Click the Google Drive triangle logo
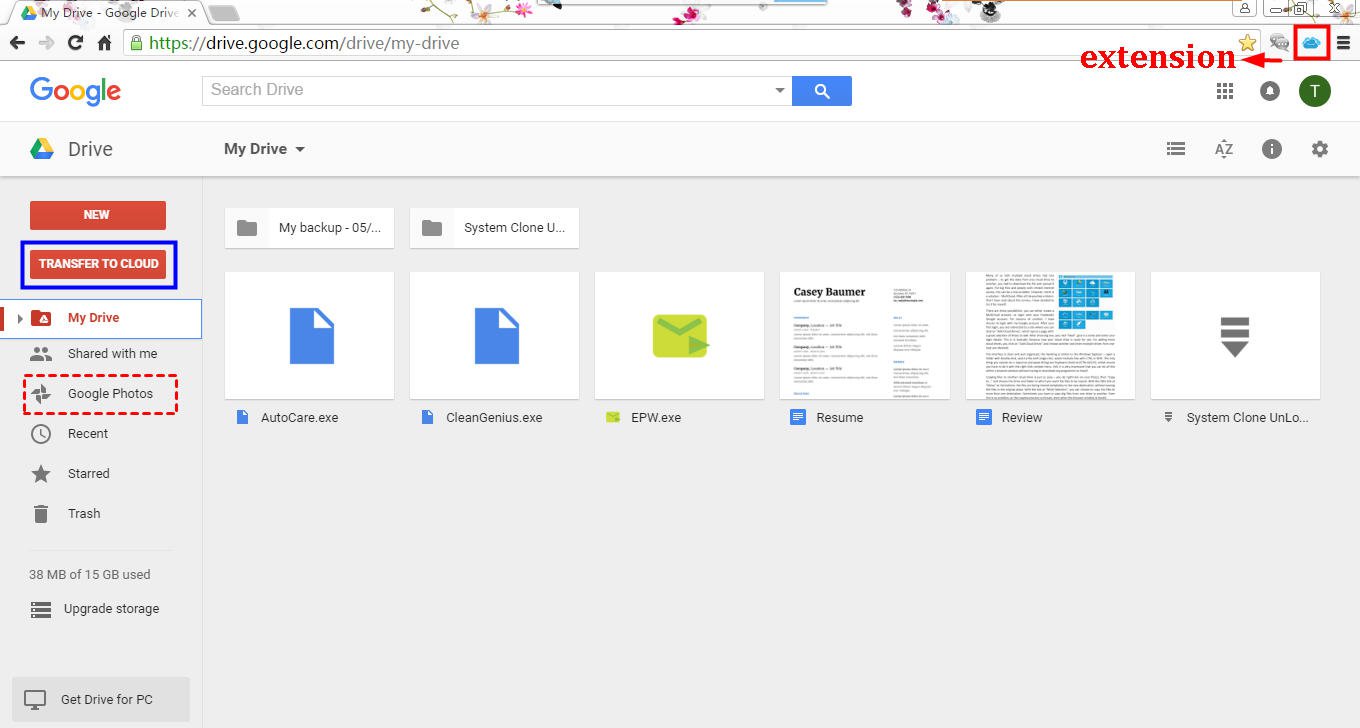This screenshot has width=1360, height=728. pos(41,149)
